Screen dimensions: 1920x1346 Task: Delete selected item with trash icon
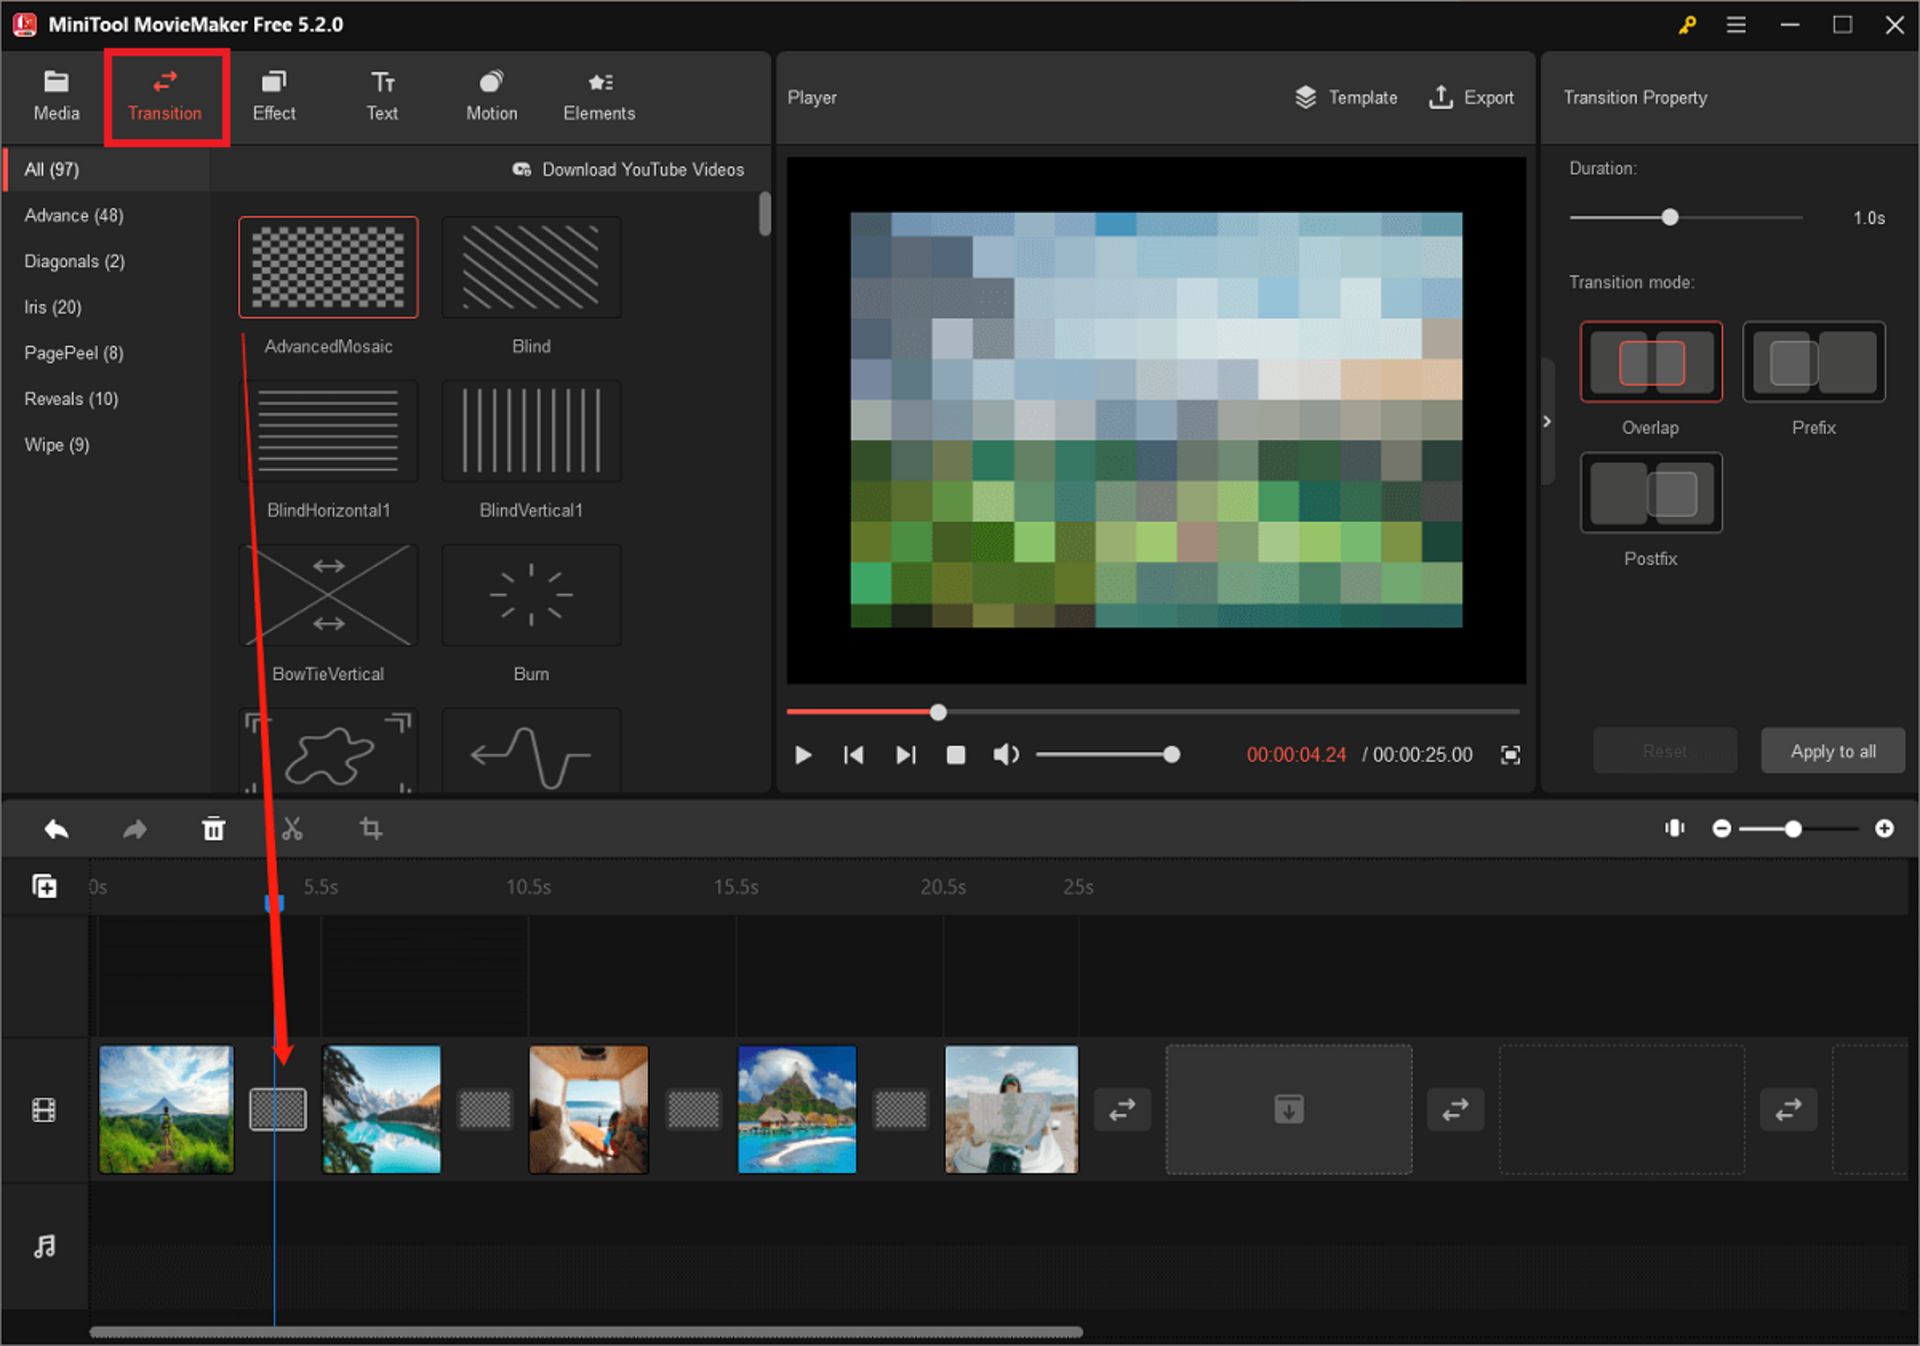(x=214, y=829)
